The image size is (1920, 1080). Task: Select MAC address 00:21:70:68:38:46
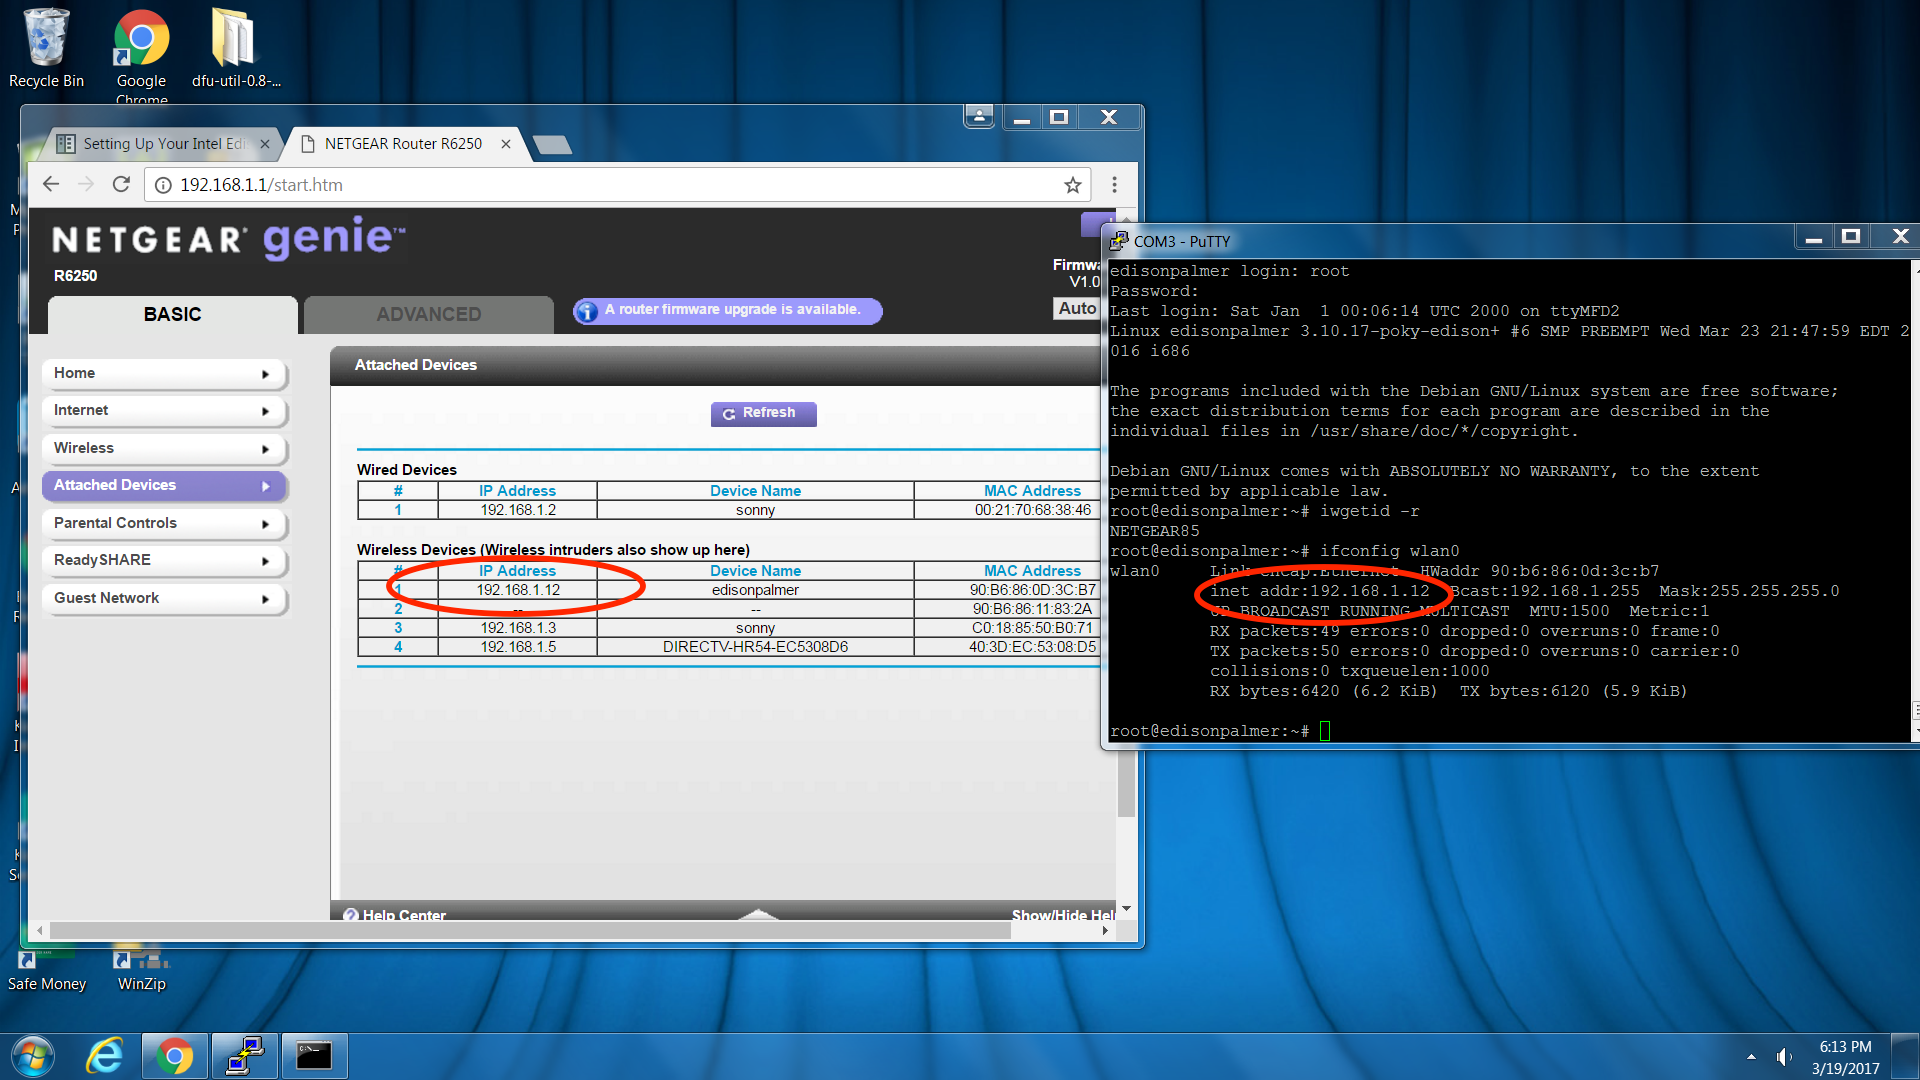coord(1032,510)
